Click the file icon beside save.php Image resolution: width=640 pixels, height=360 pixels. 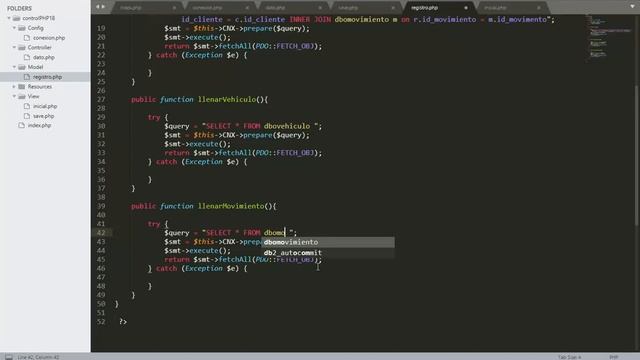[27, 116]
